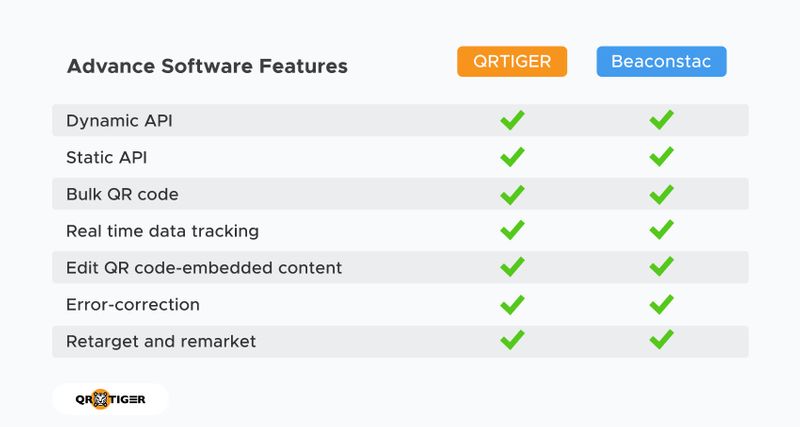Click the blue Beaconstac header button
The height and width of the screenshot is (427, 800).
[661, 62]
